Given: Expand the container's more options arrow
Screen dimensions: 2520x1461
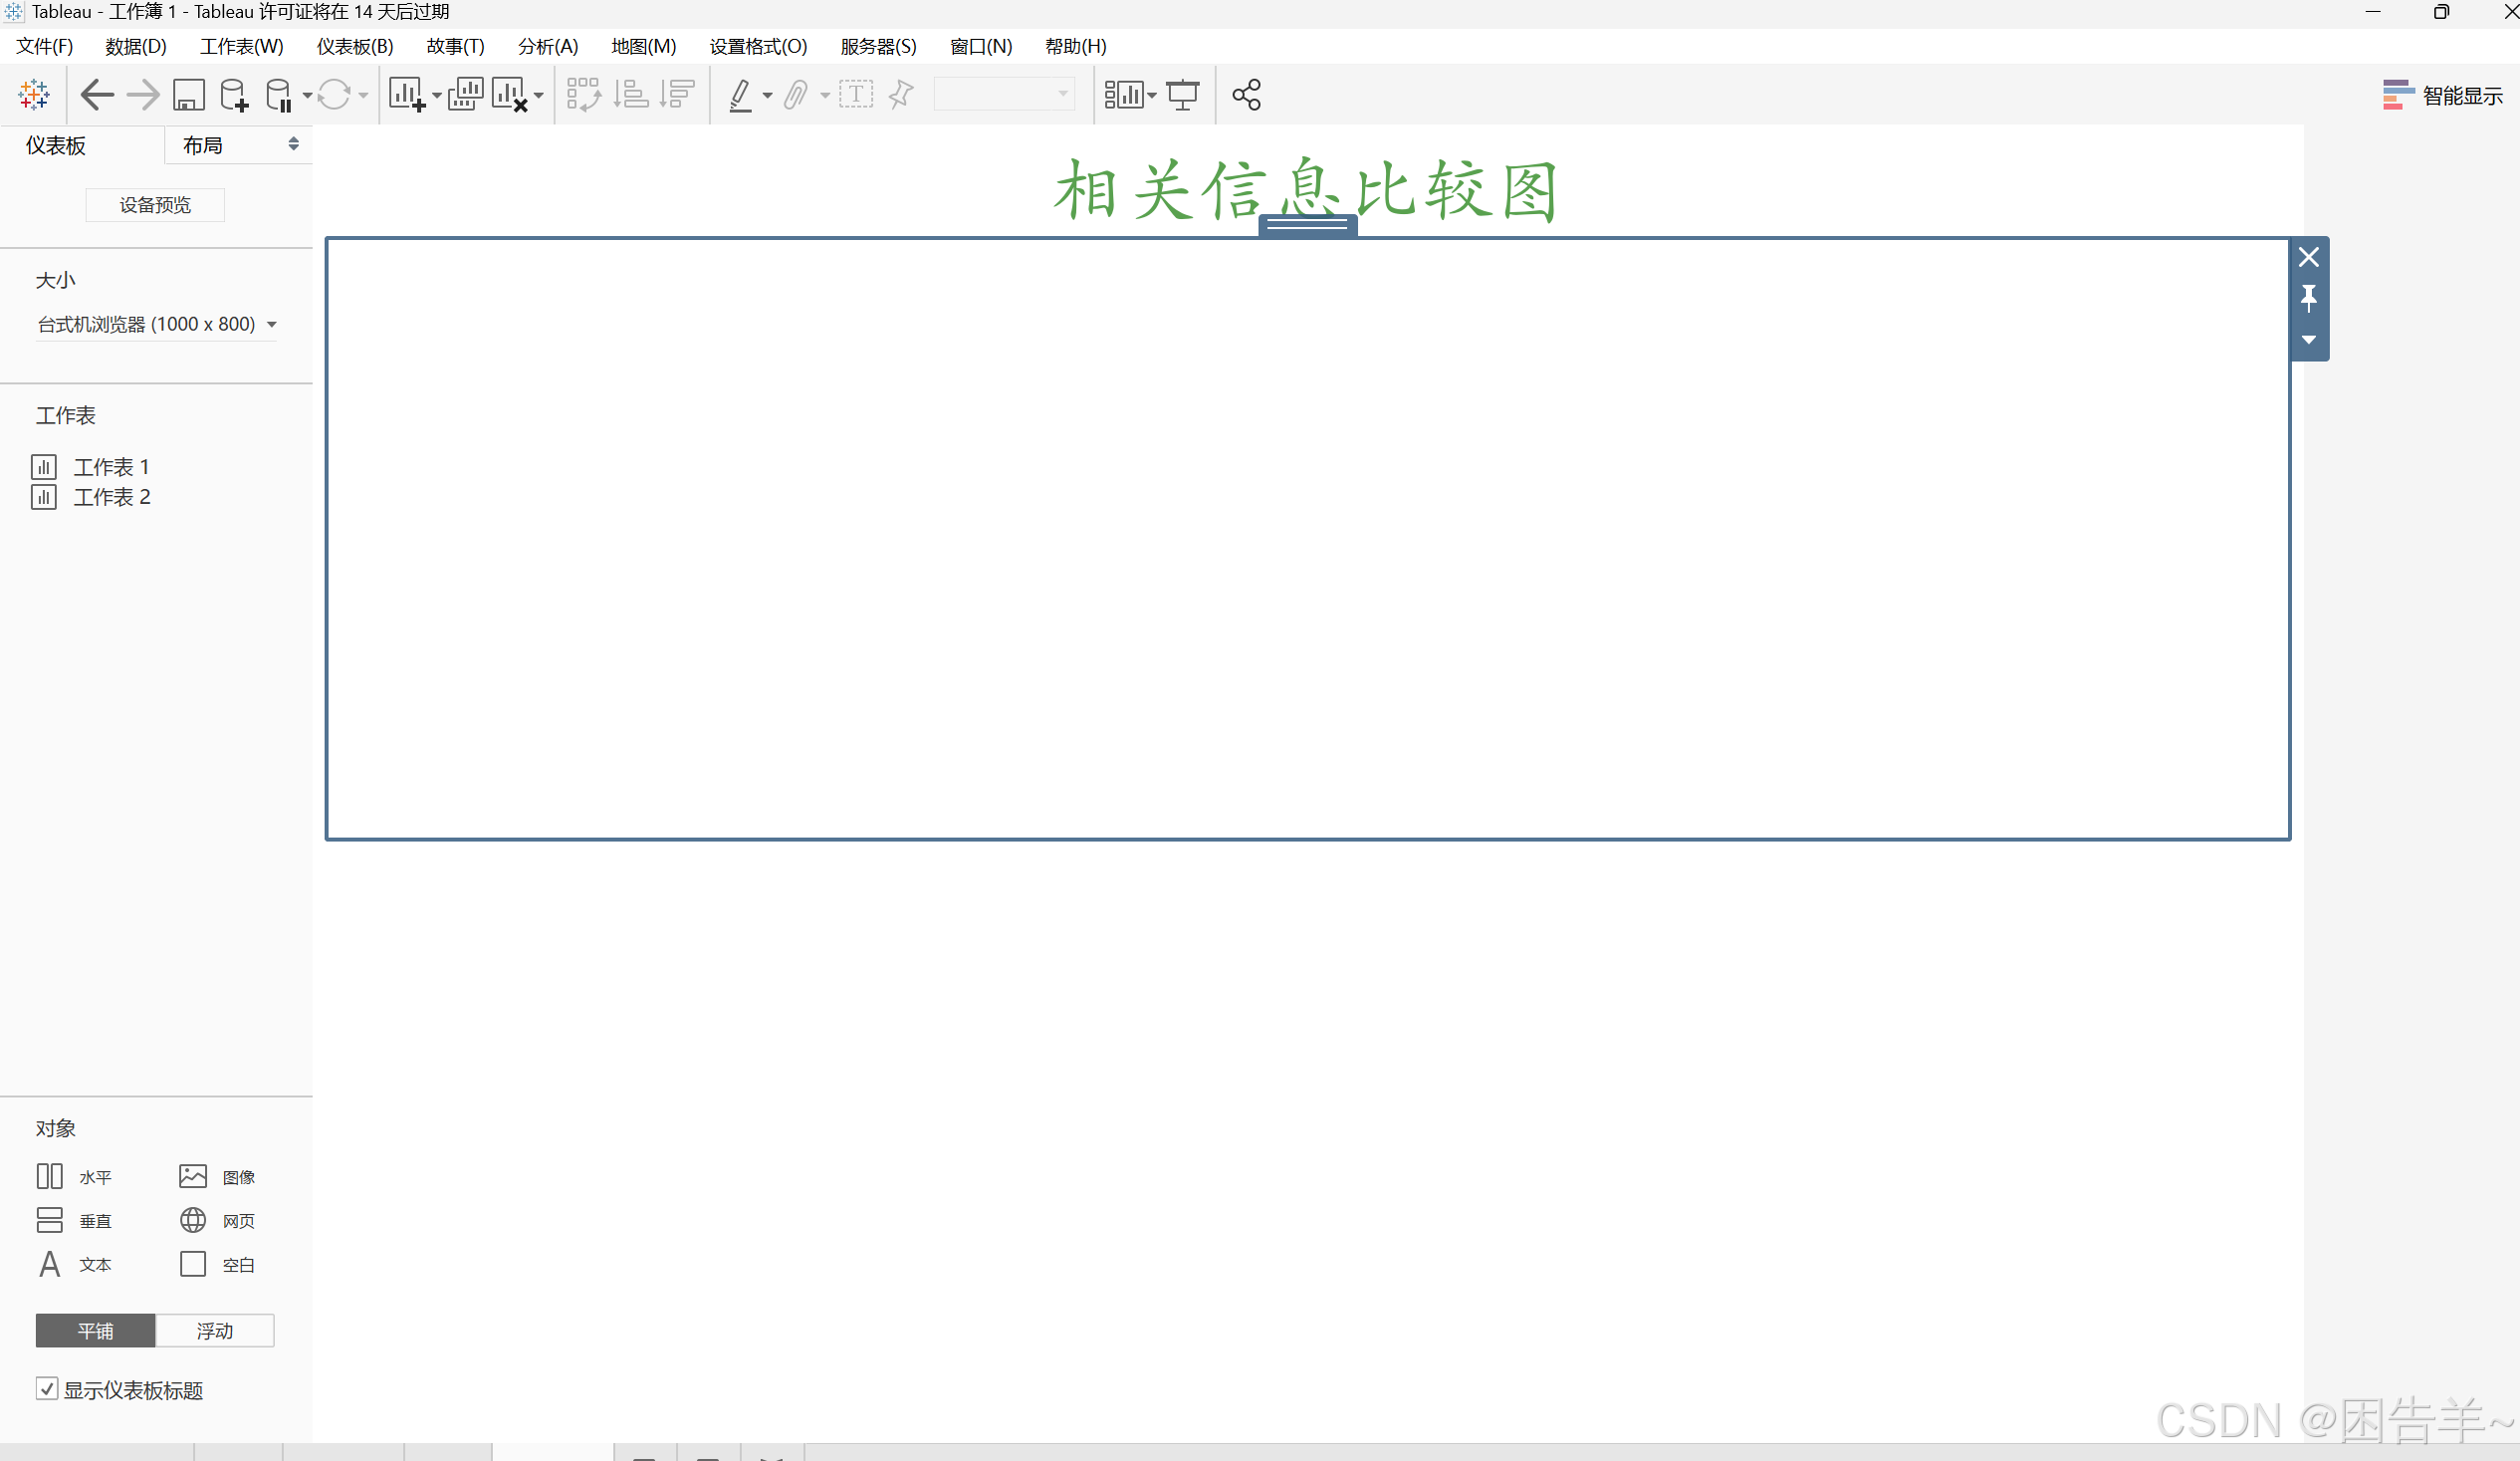Looking at the screenshot, I should coord(2308,340).
